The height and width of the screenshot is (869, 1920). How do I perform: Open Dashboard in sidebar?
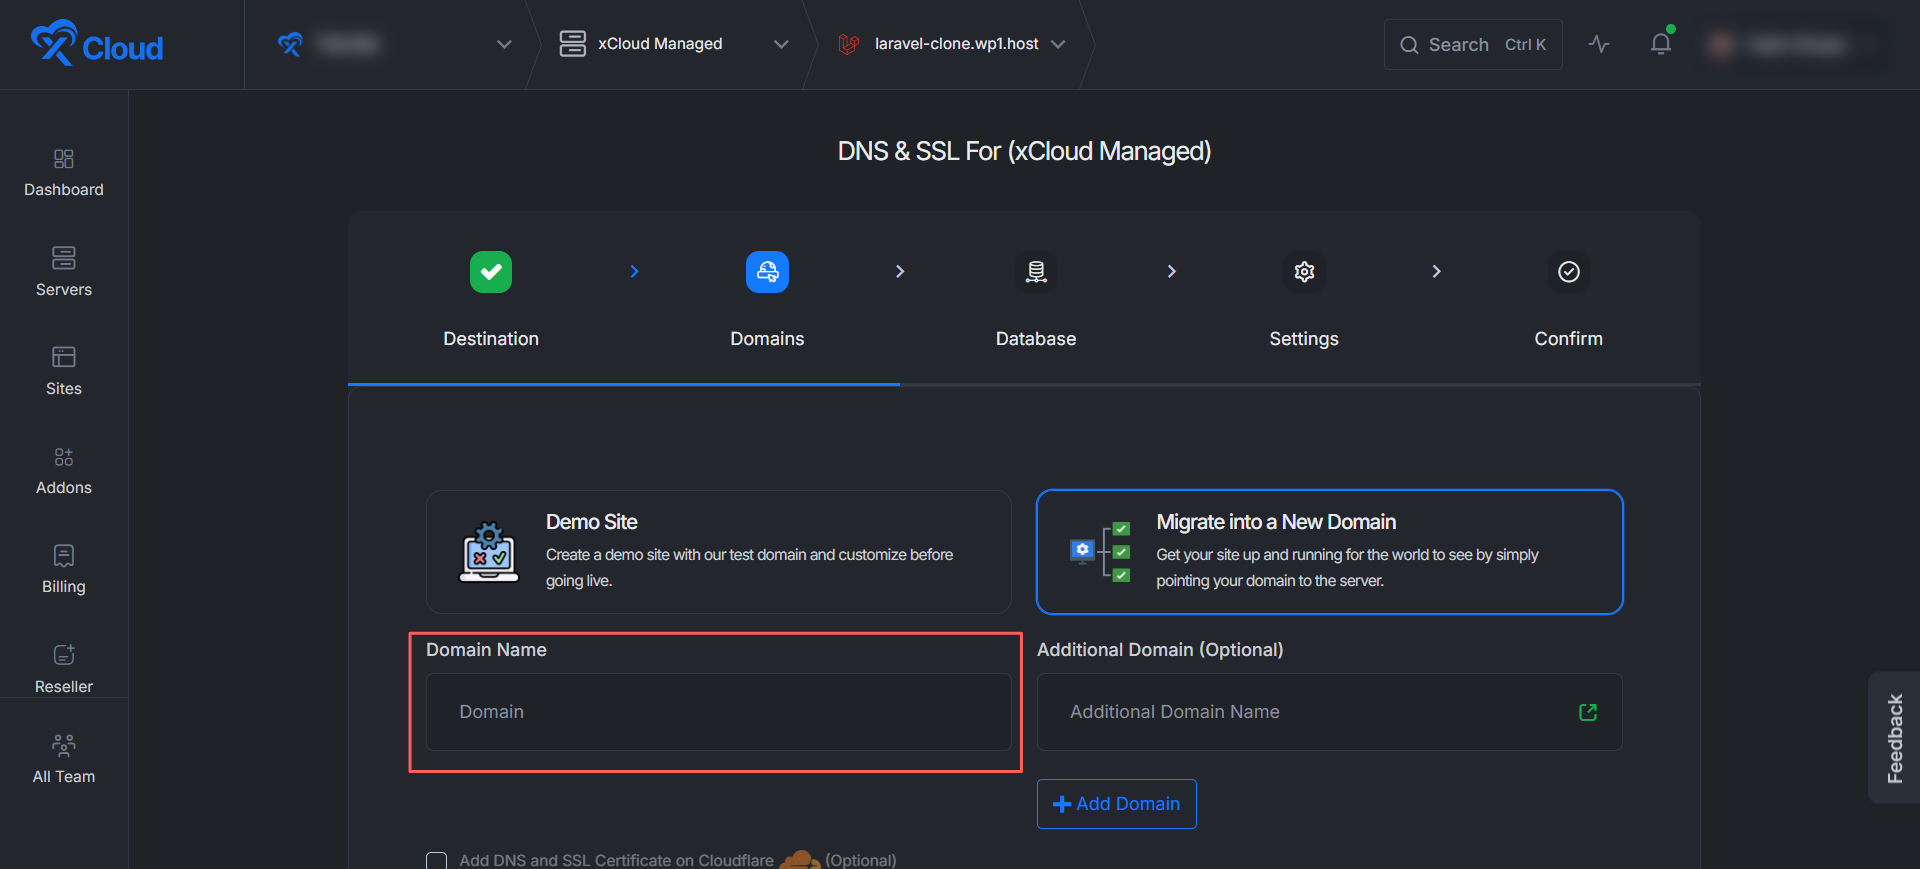pyautogui.click(x=64, y=174)
